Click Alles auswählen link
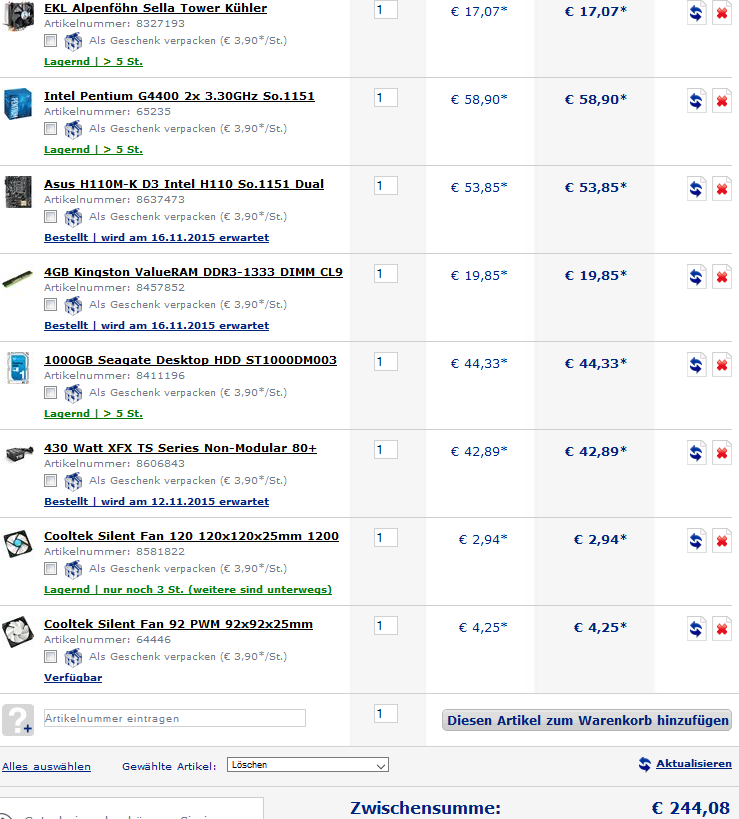This screenshot has height=819, width=739. coord(46,767)
